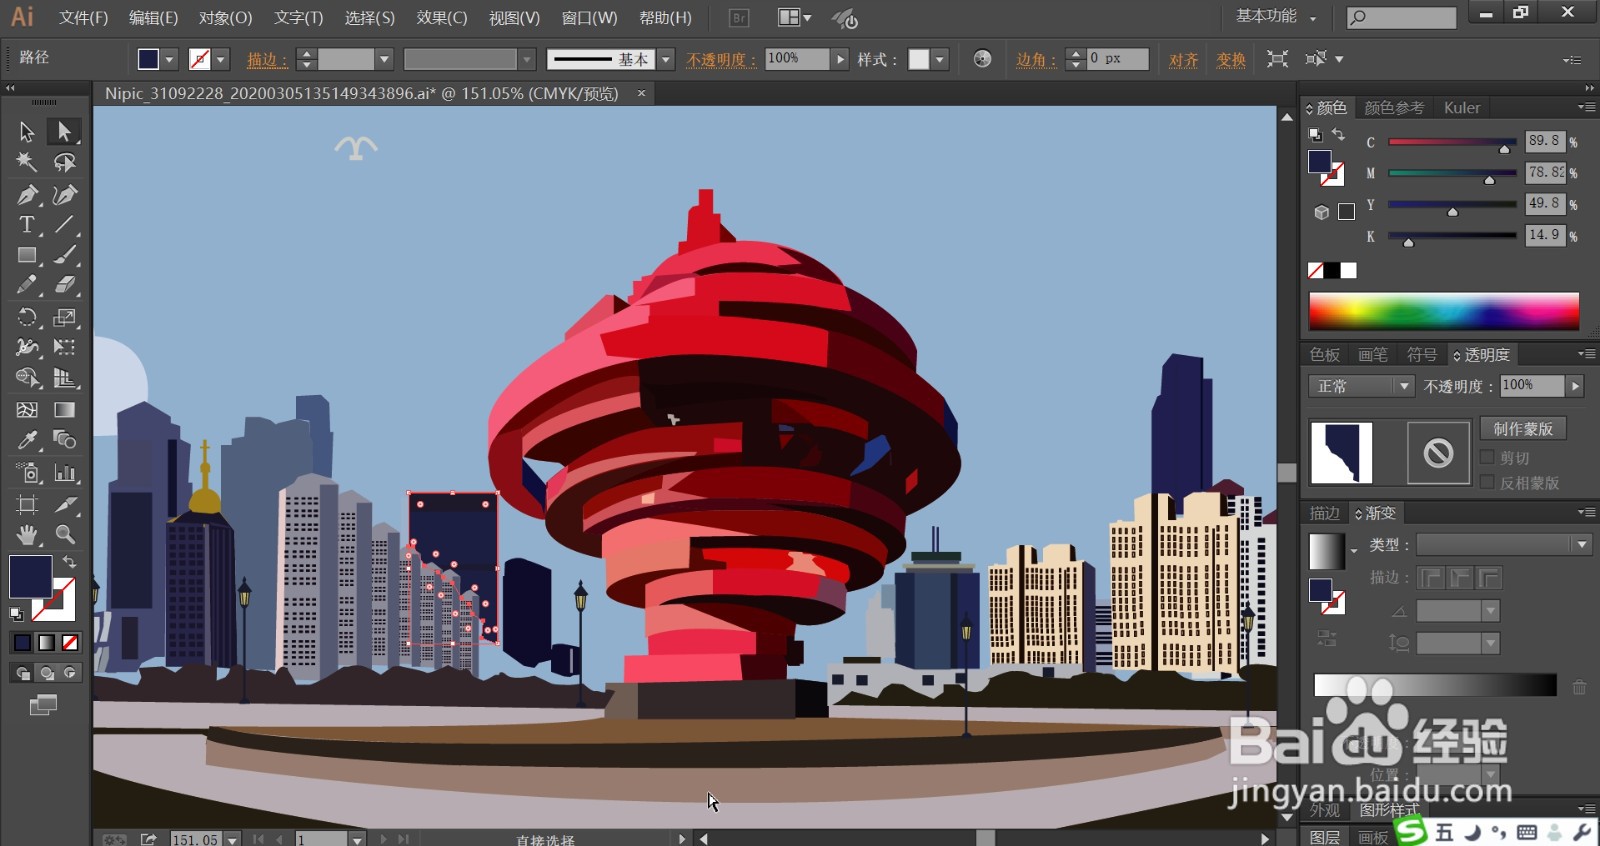Viewport: 1600px width, 846px height.
Task: Expand the opacity 100% flyout in control bar
Action: tap(840, 59)
